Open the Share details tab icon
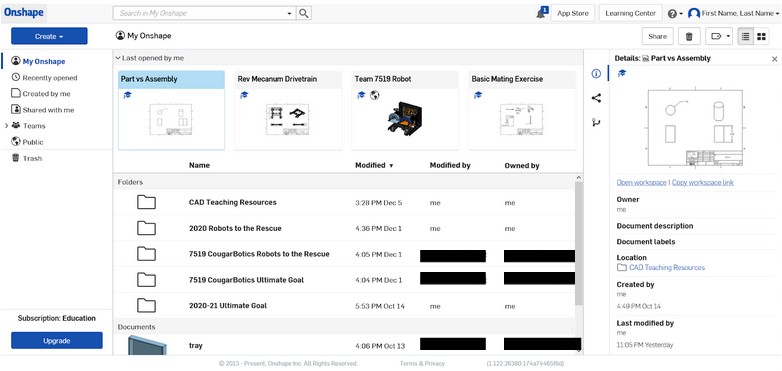The image size is (782, 371). click(x=596, y=98)
